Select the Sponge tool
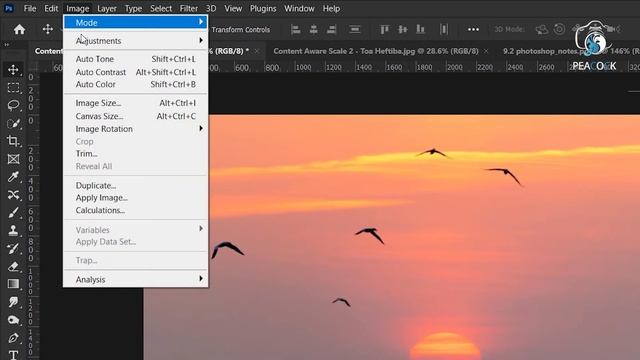This screenshot has width=640, height=360. click(x=13, y=320)
